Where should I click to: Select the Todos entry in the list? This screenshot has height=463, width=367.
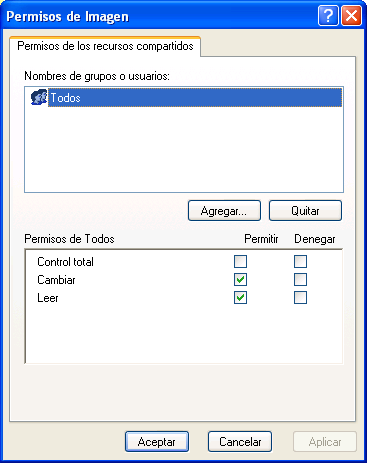point(195,98)
